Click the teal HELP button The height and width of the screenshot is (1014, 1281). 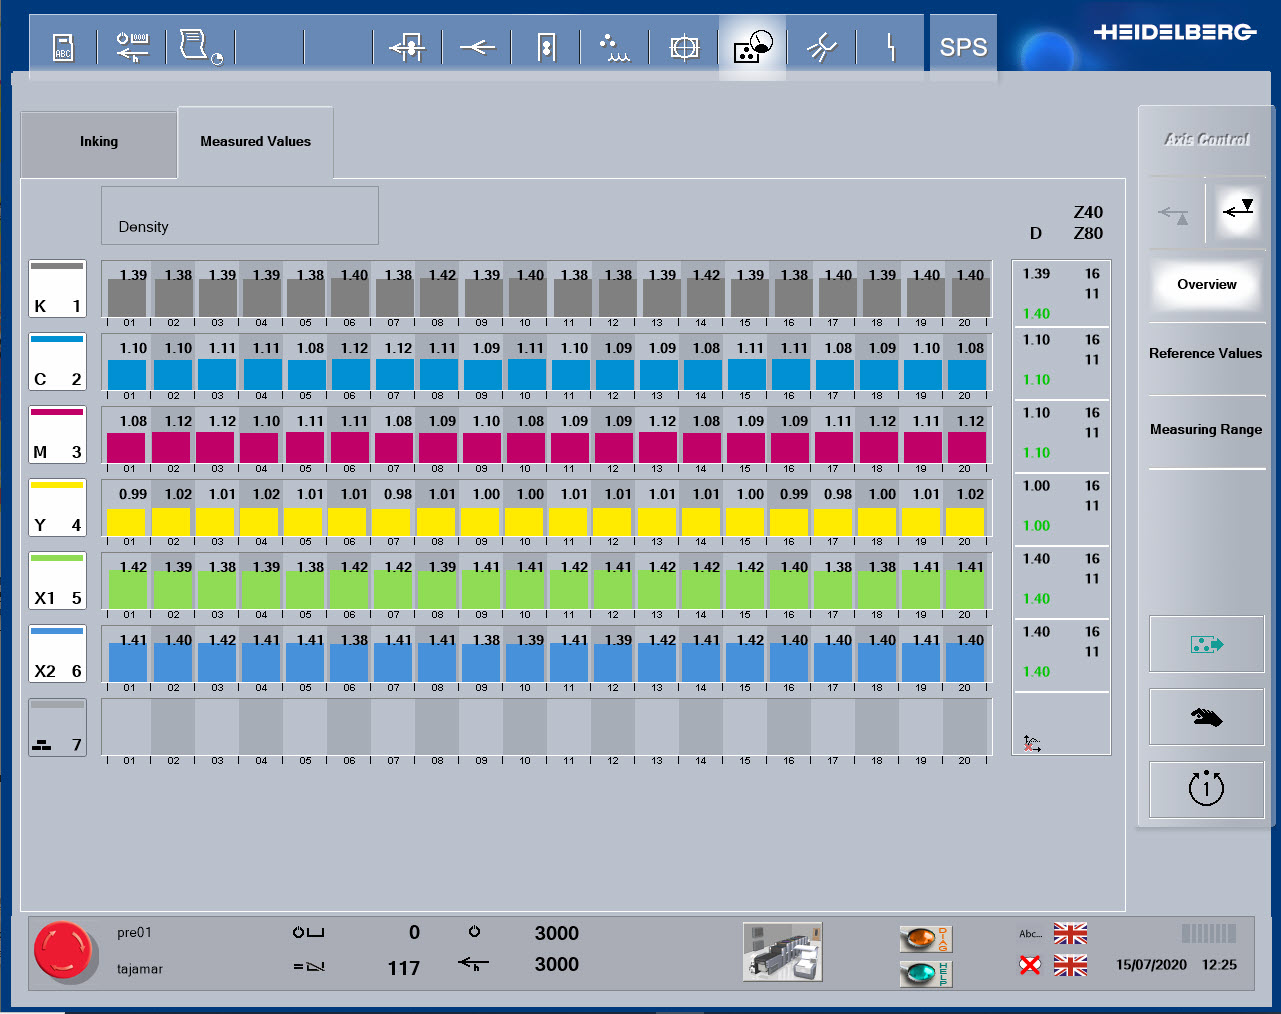coord(925,972)
